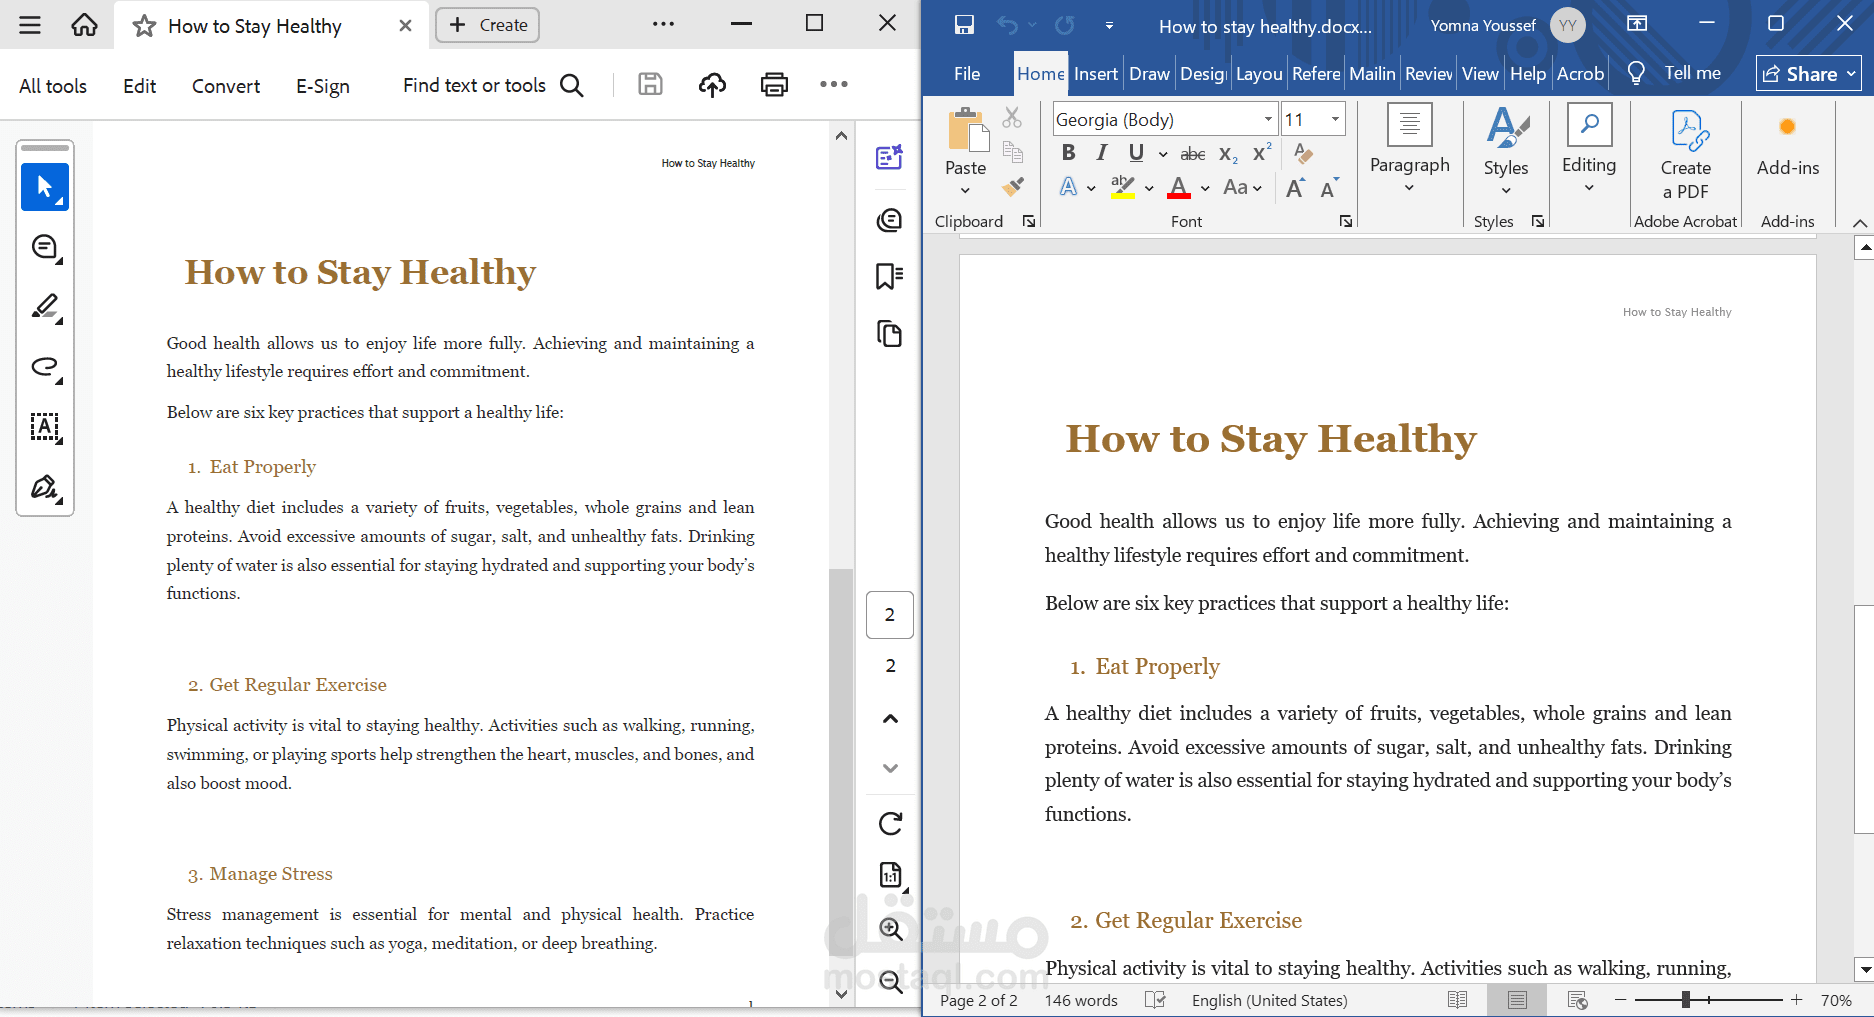The width and height of the screenshot is (1874, 1017).
Task: Rotate the PDF page clockwise
Action: 890,823
